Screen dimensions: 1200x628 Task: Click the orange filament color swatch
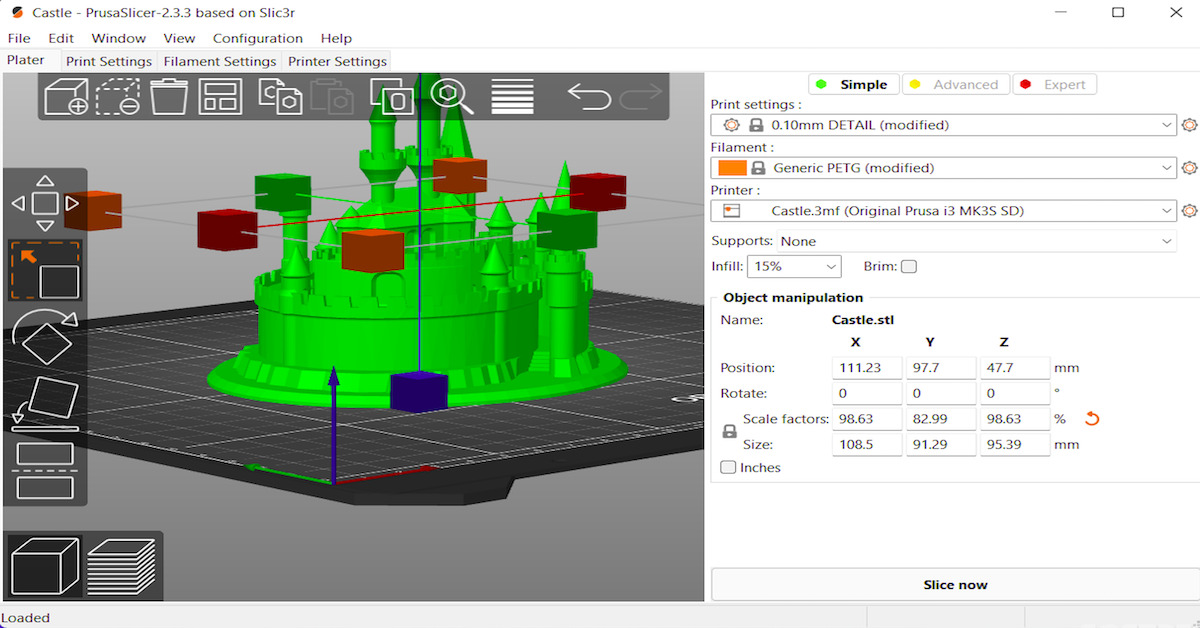click(x=732, y=168)
